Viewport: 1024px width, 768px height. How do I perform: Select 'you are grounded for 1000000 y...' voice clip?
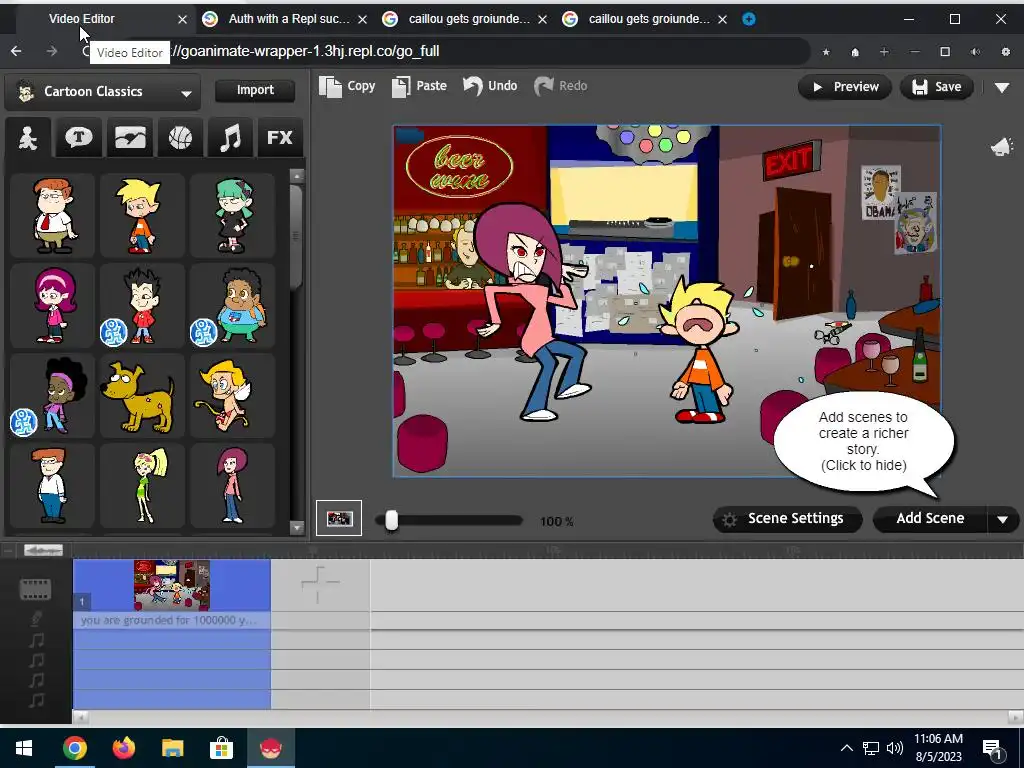(x=172, y=620)
